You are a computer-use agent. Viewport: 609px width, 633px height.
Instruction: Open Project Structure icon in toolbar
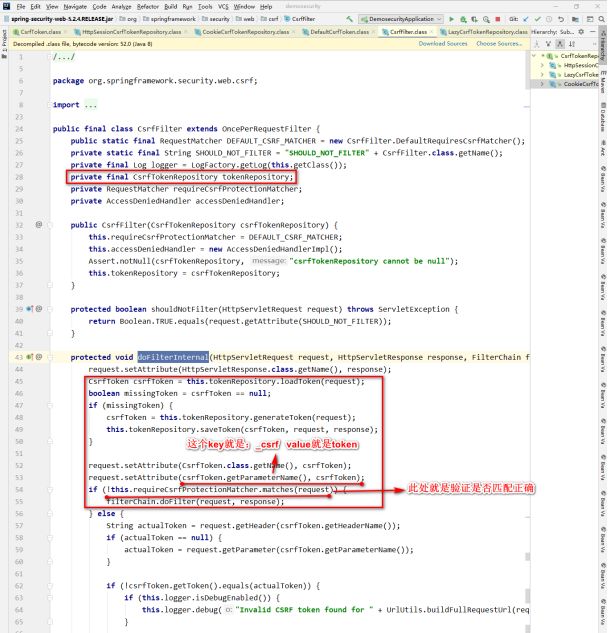click(x=576, y=19)
